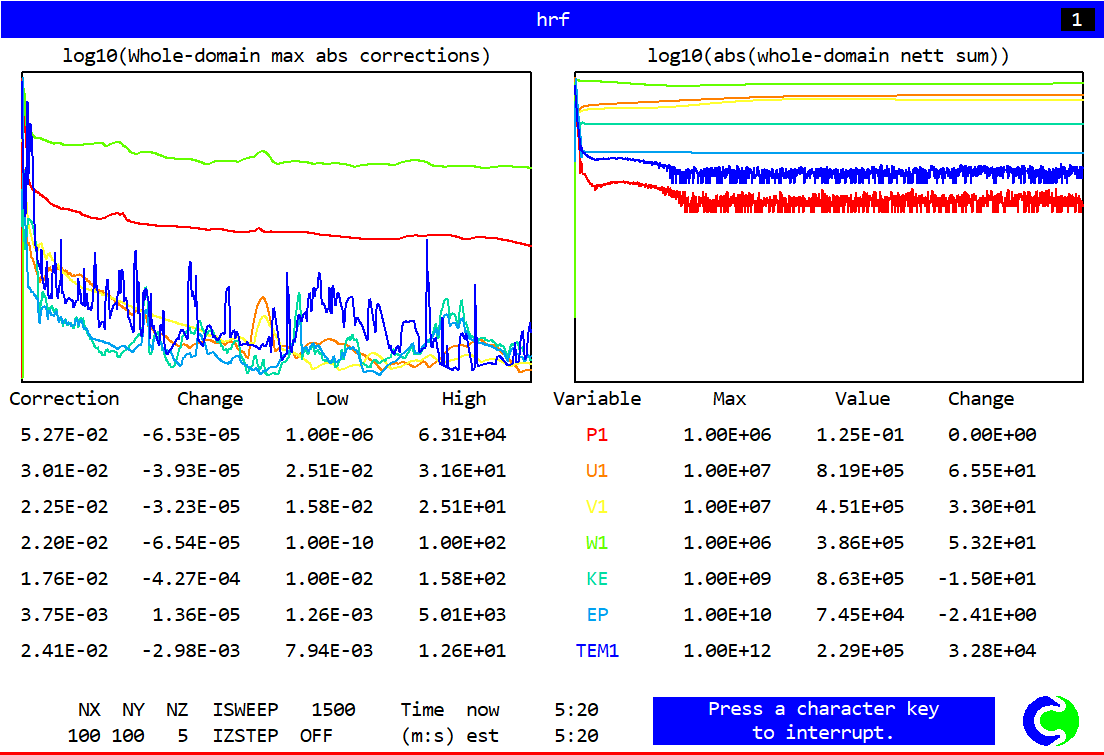The height and width of the screenshot is (755, 1104).
Task: Select the EP variable label
Action: pos(597,615)
